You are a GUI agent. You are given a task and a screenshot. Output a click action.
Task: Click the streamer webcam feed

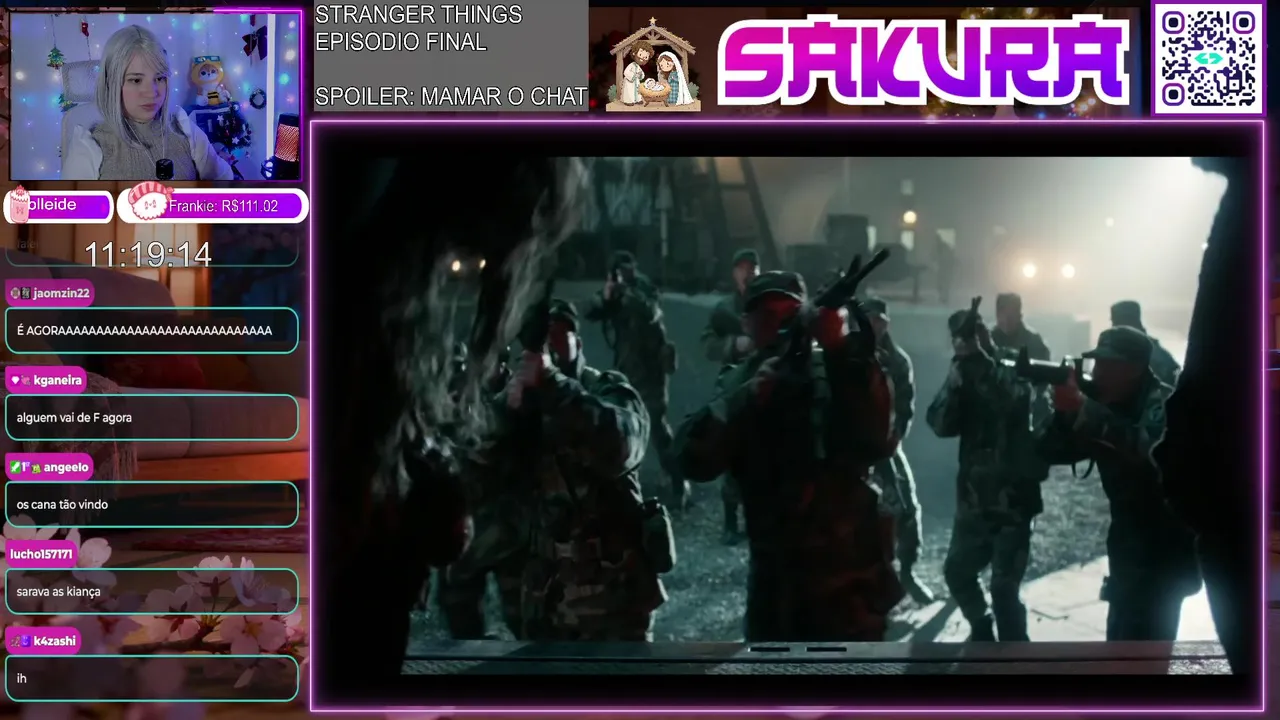click(155, 96)
